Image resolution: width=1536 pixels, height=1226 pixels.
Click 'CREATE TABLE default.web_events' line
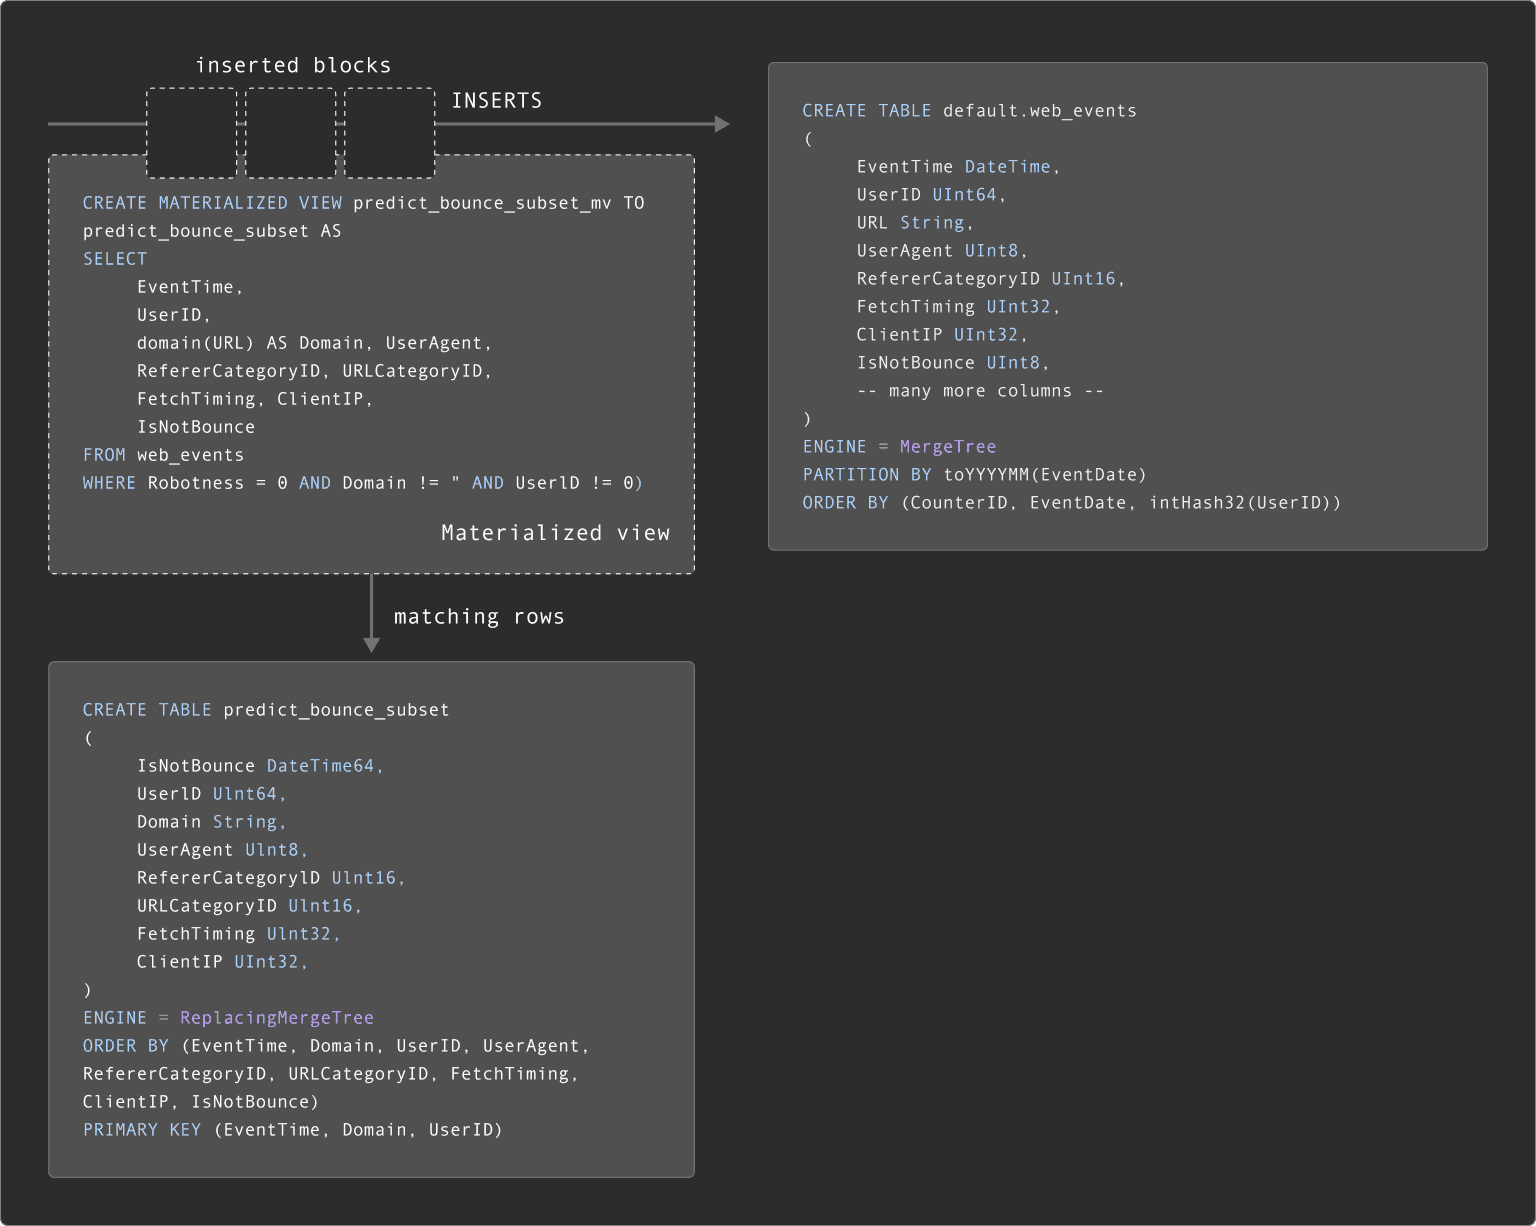click(969, 111)
